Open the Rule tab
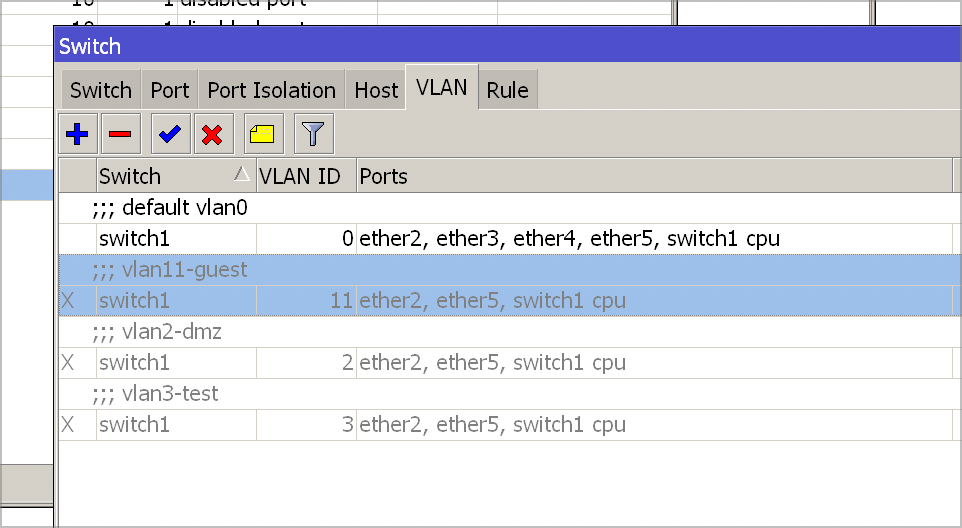Viewport: 962px width, 528px height. pyautogui.click(x=507, y=90)
